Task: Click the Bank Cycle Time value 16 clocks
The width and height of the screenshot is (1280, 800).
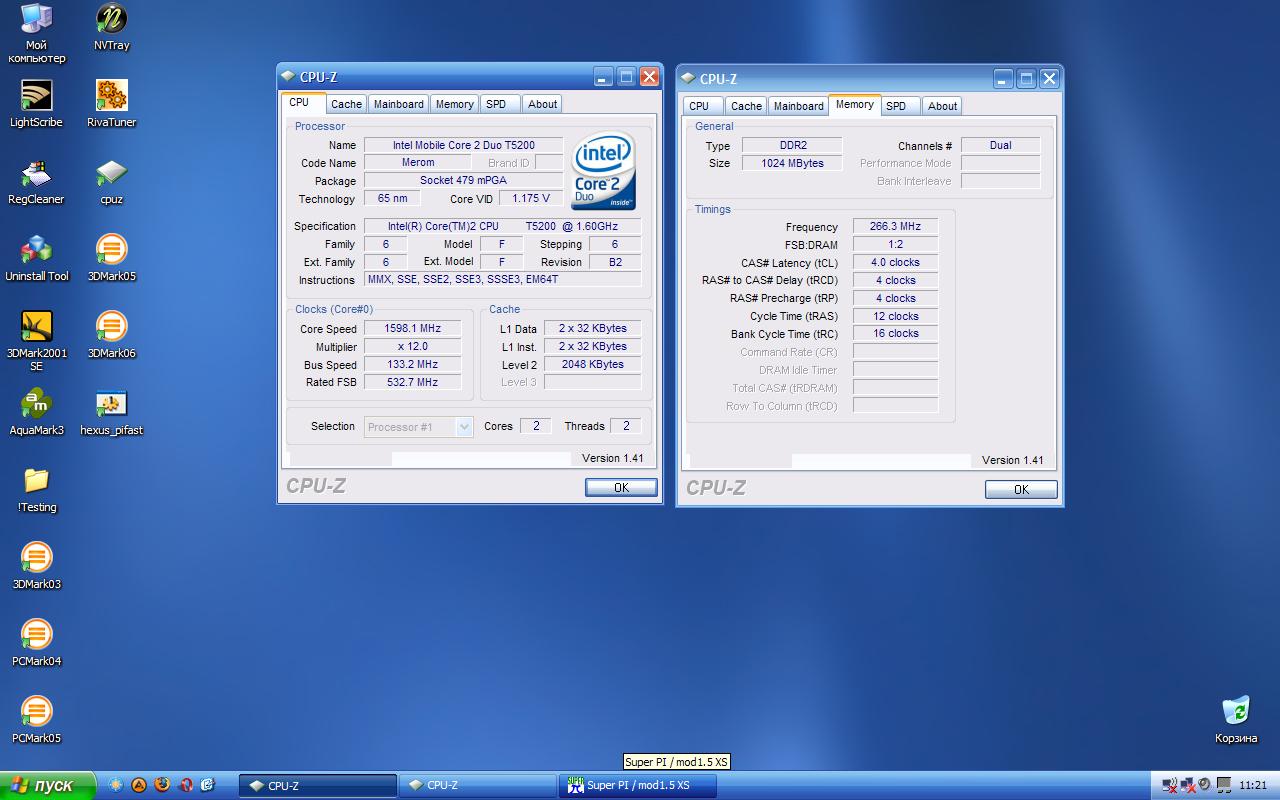Action: click(x=895, y=333)
